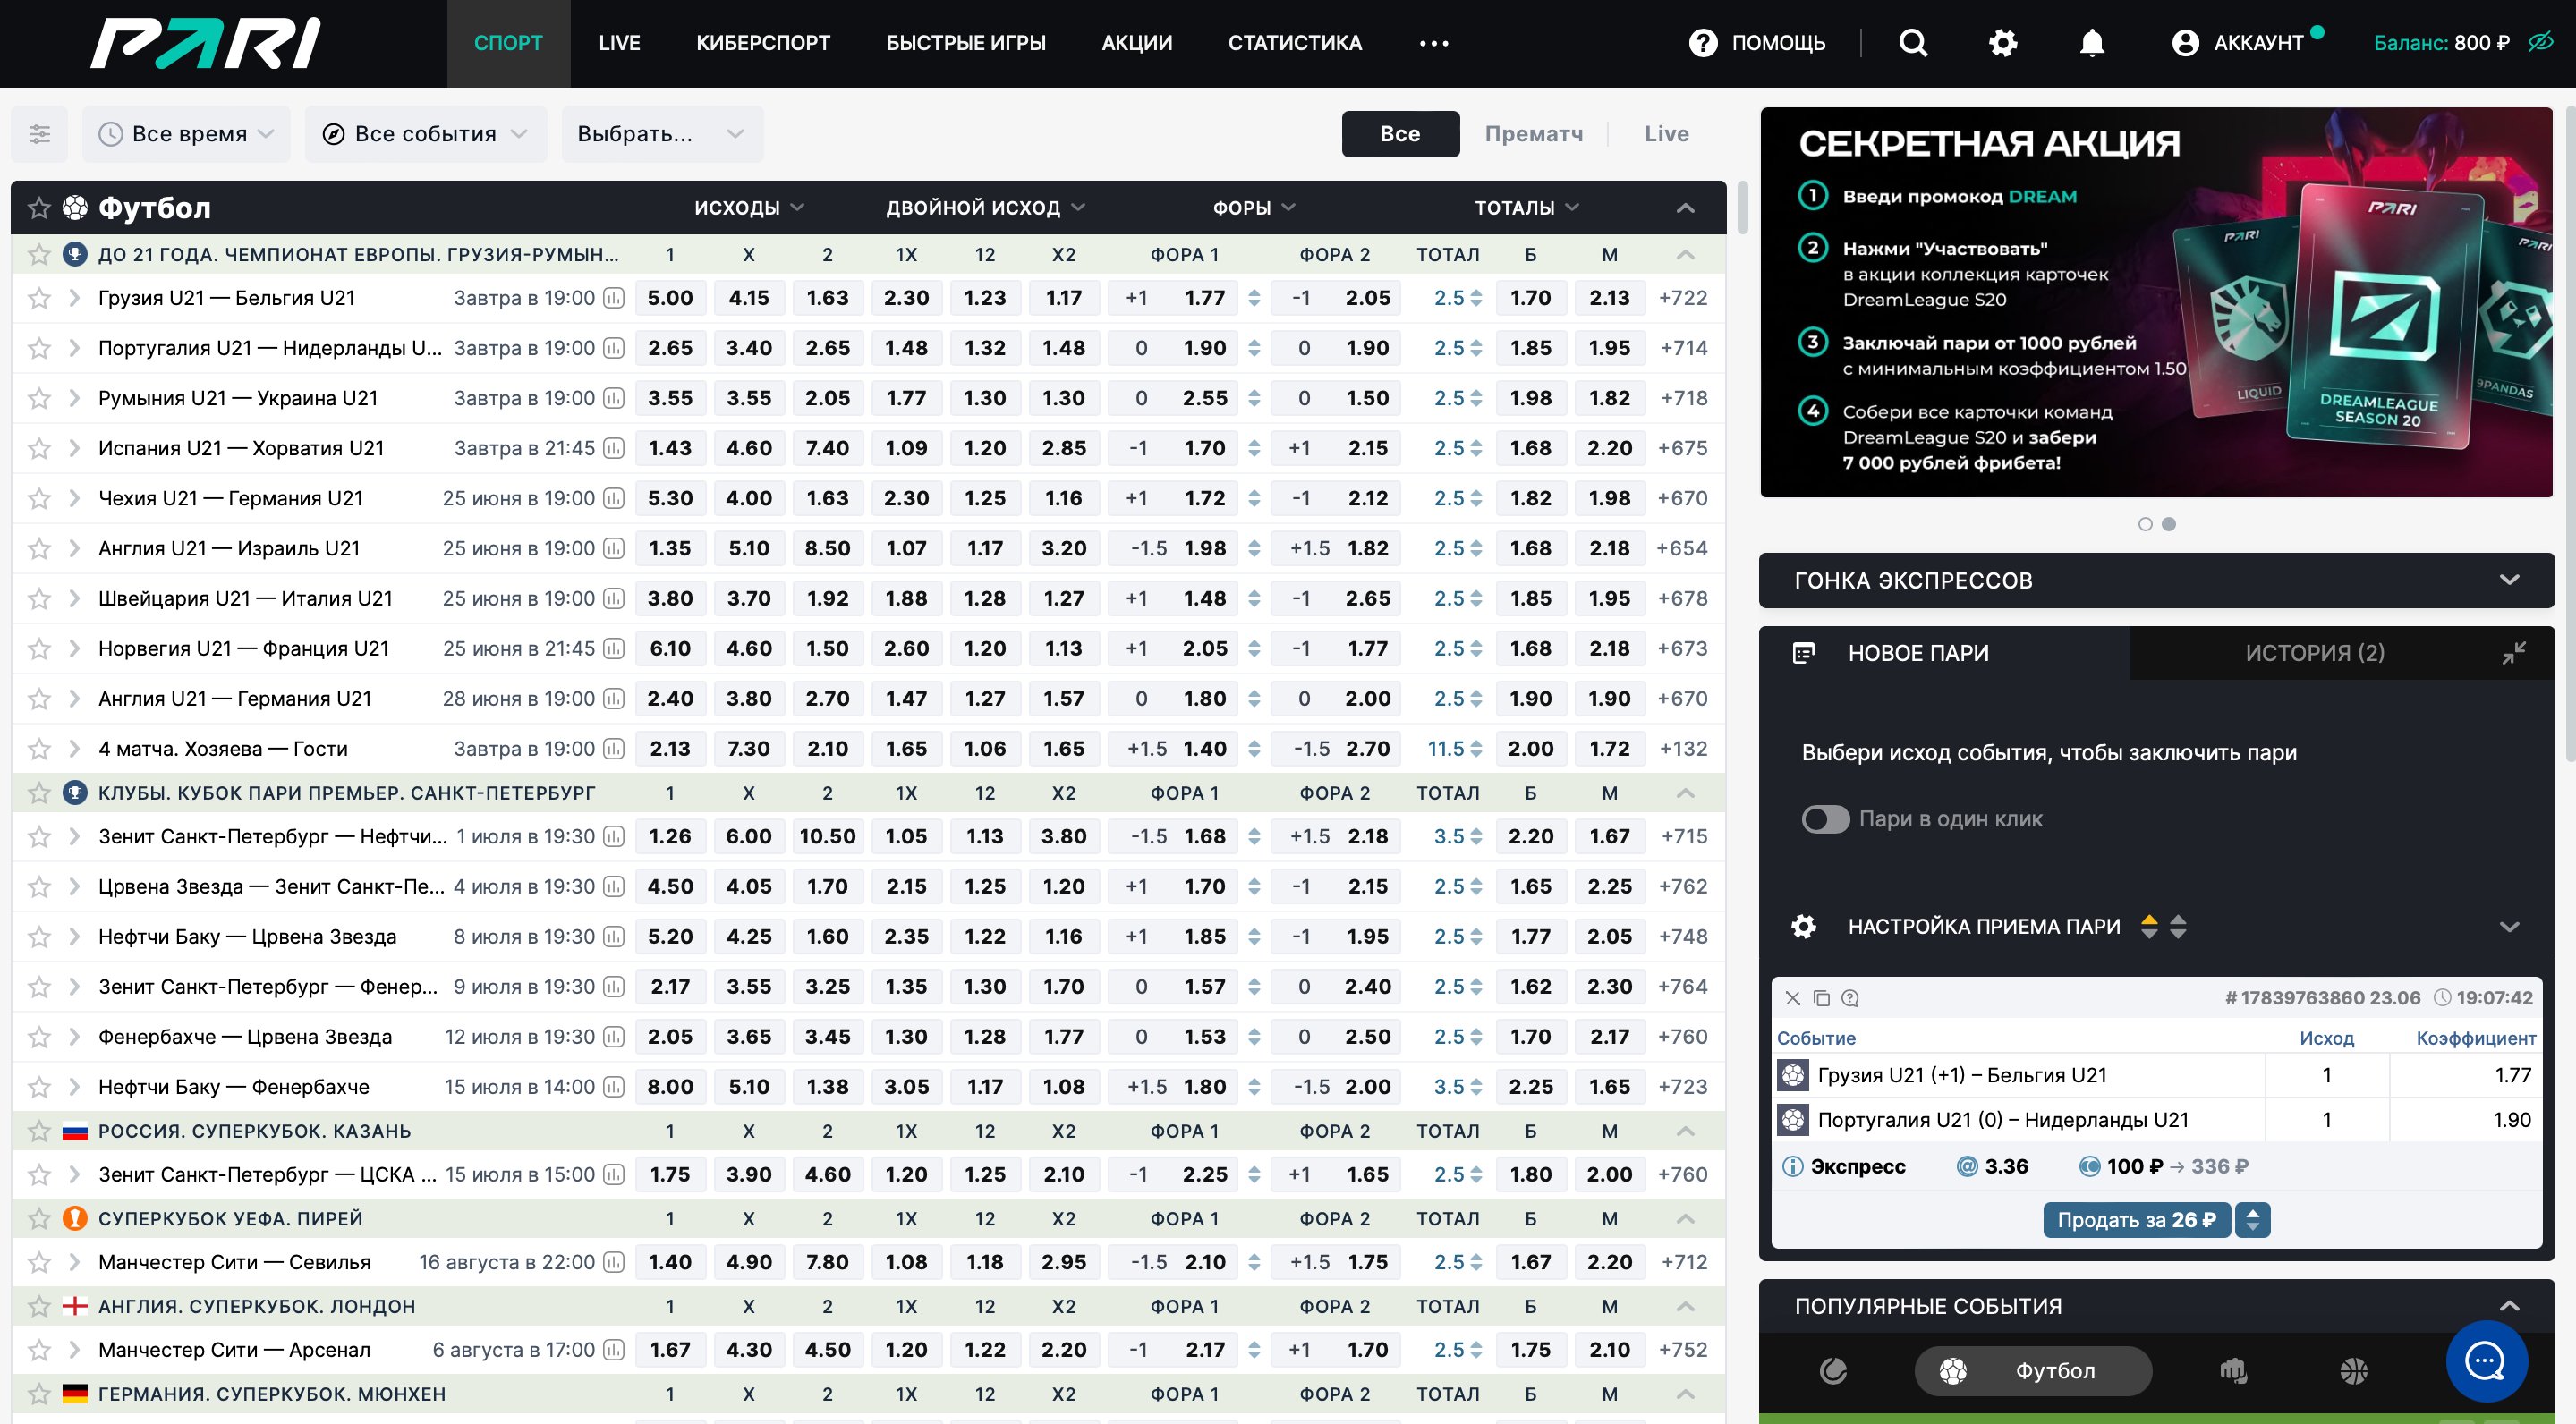Open "Все время" time dropdown
Image resolution: width=2576 pixels, height=1424 pixels.
[x=187, y=134]
